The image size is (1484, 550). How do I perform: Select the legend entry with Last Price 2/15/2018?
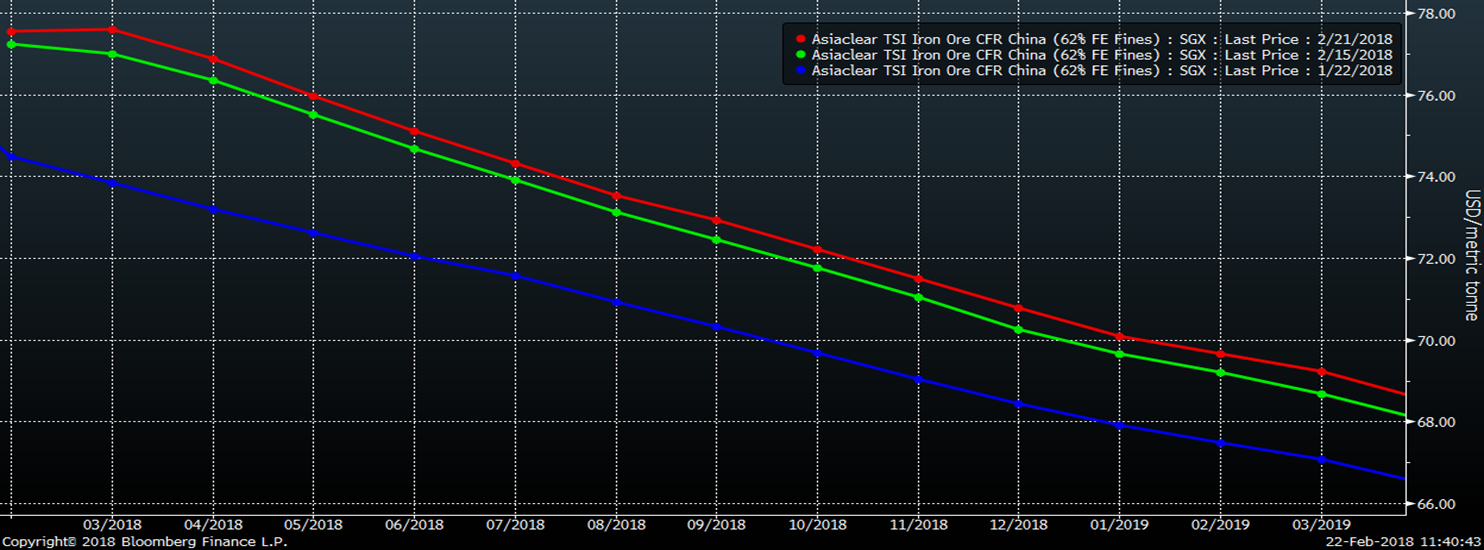click(x=1101, y=55)
